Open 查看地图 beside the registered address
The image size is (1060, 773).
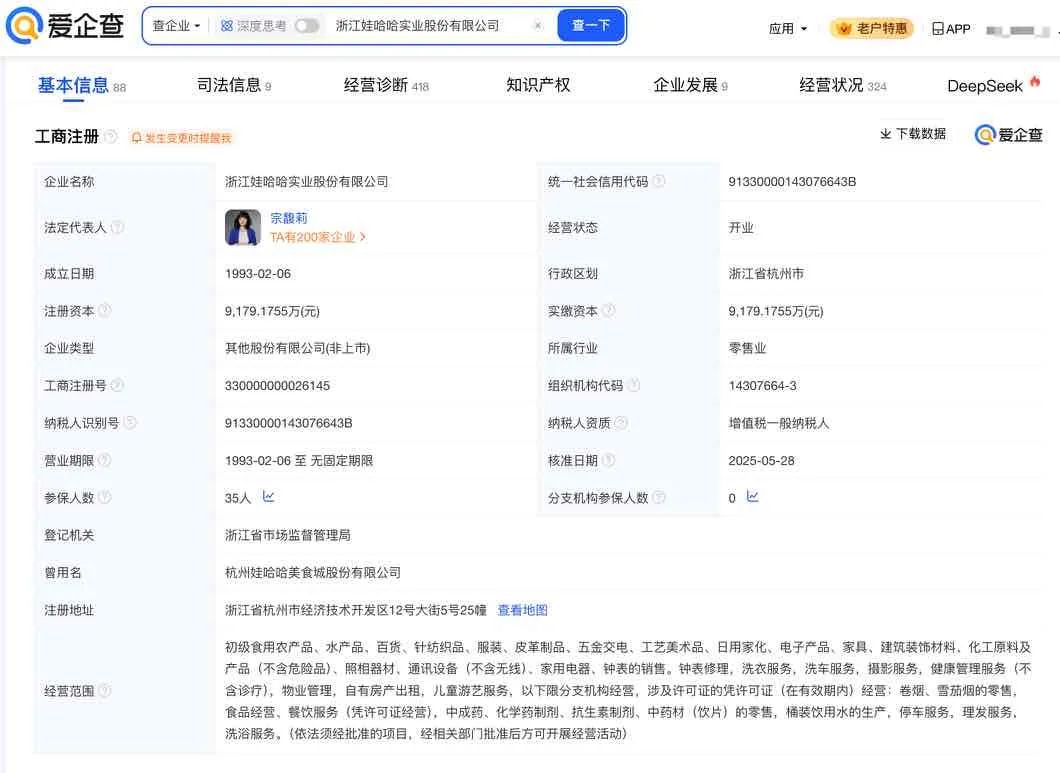click(x=523, y=609)
